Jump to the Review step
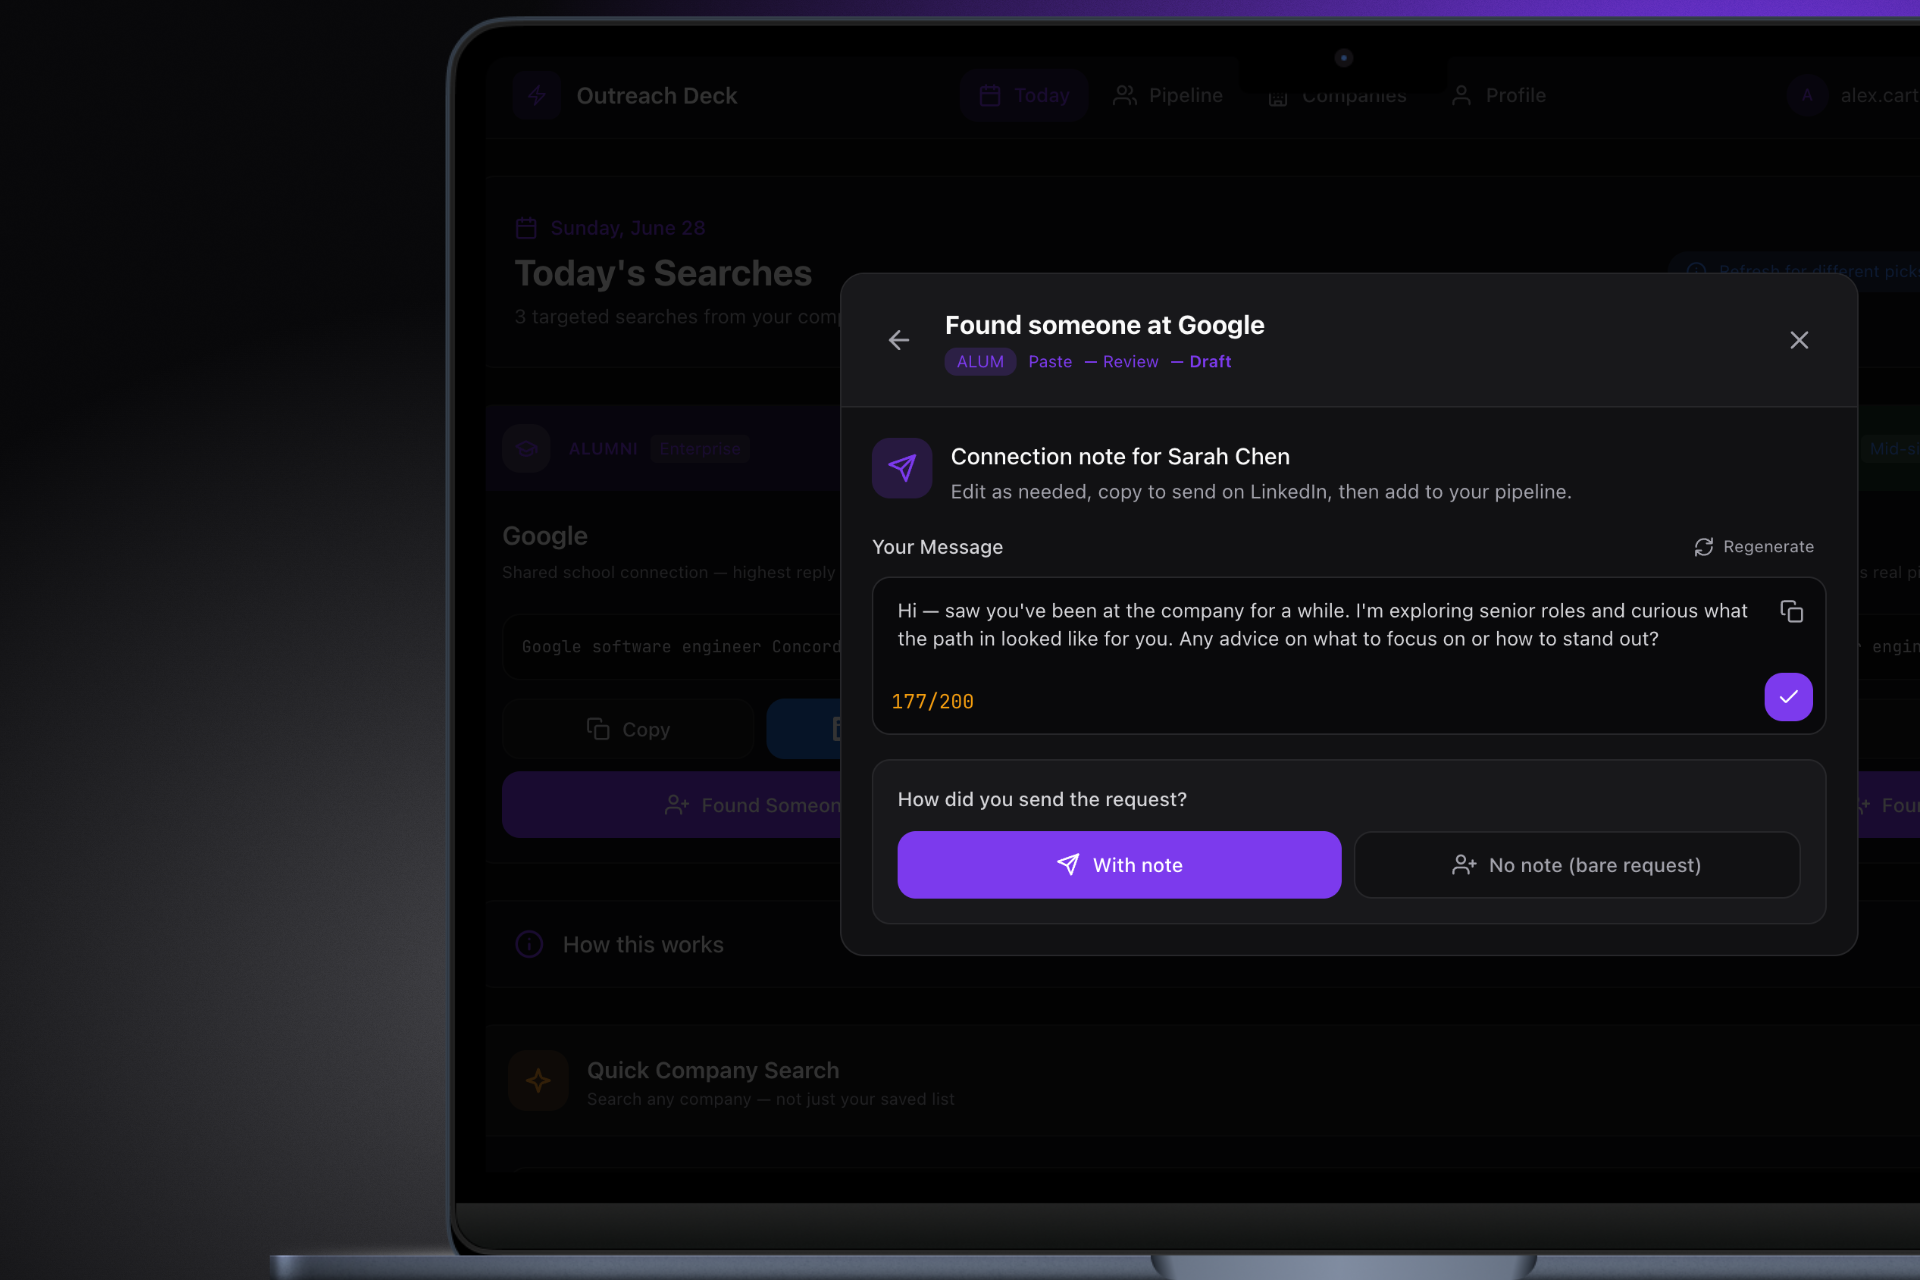1920x1280 pixels. click(1130, 362)
